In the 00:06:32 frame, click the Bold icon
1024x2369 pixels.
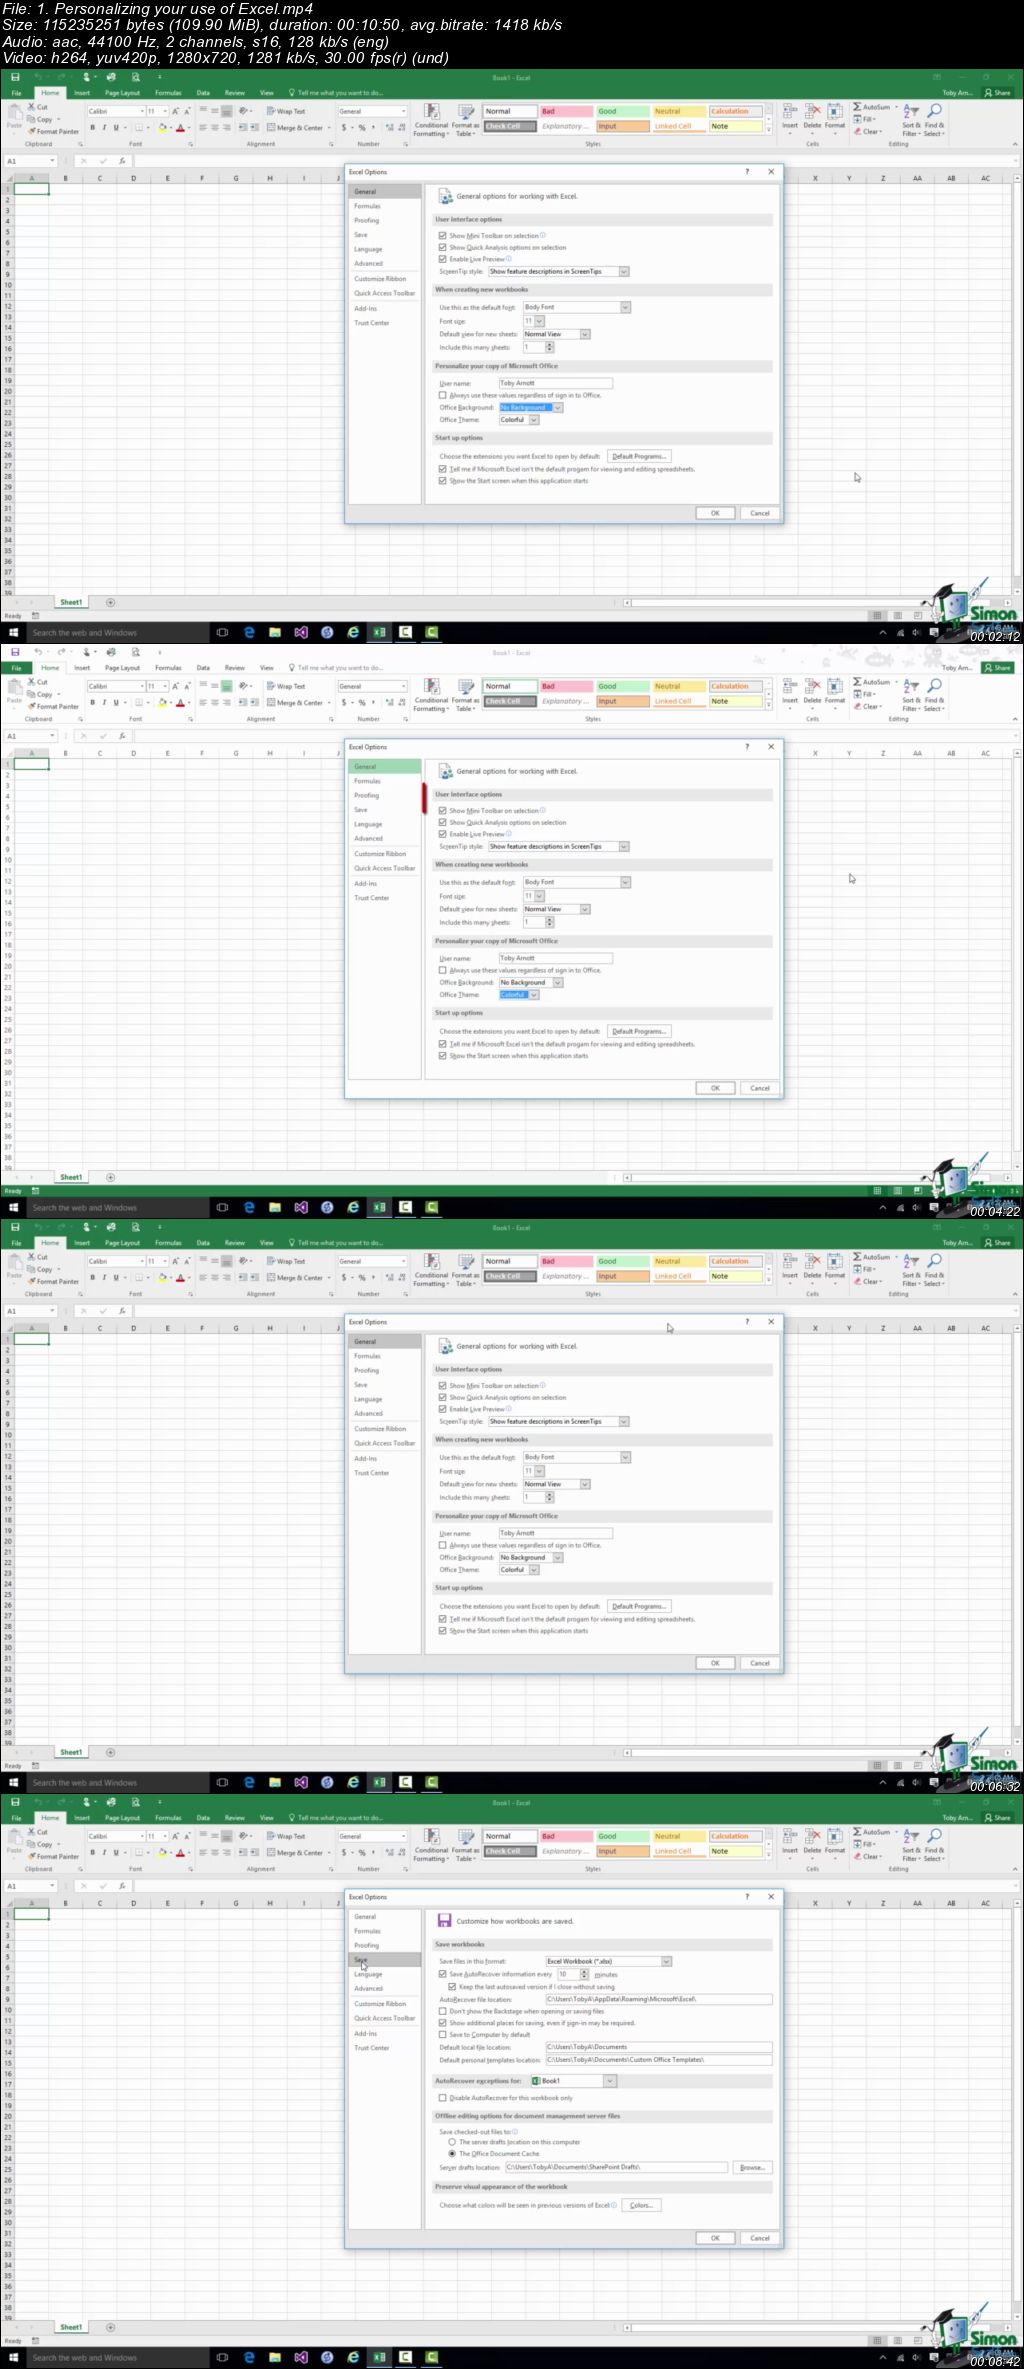tap(93, 1278)
